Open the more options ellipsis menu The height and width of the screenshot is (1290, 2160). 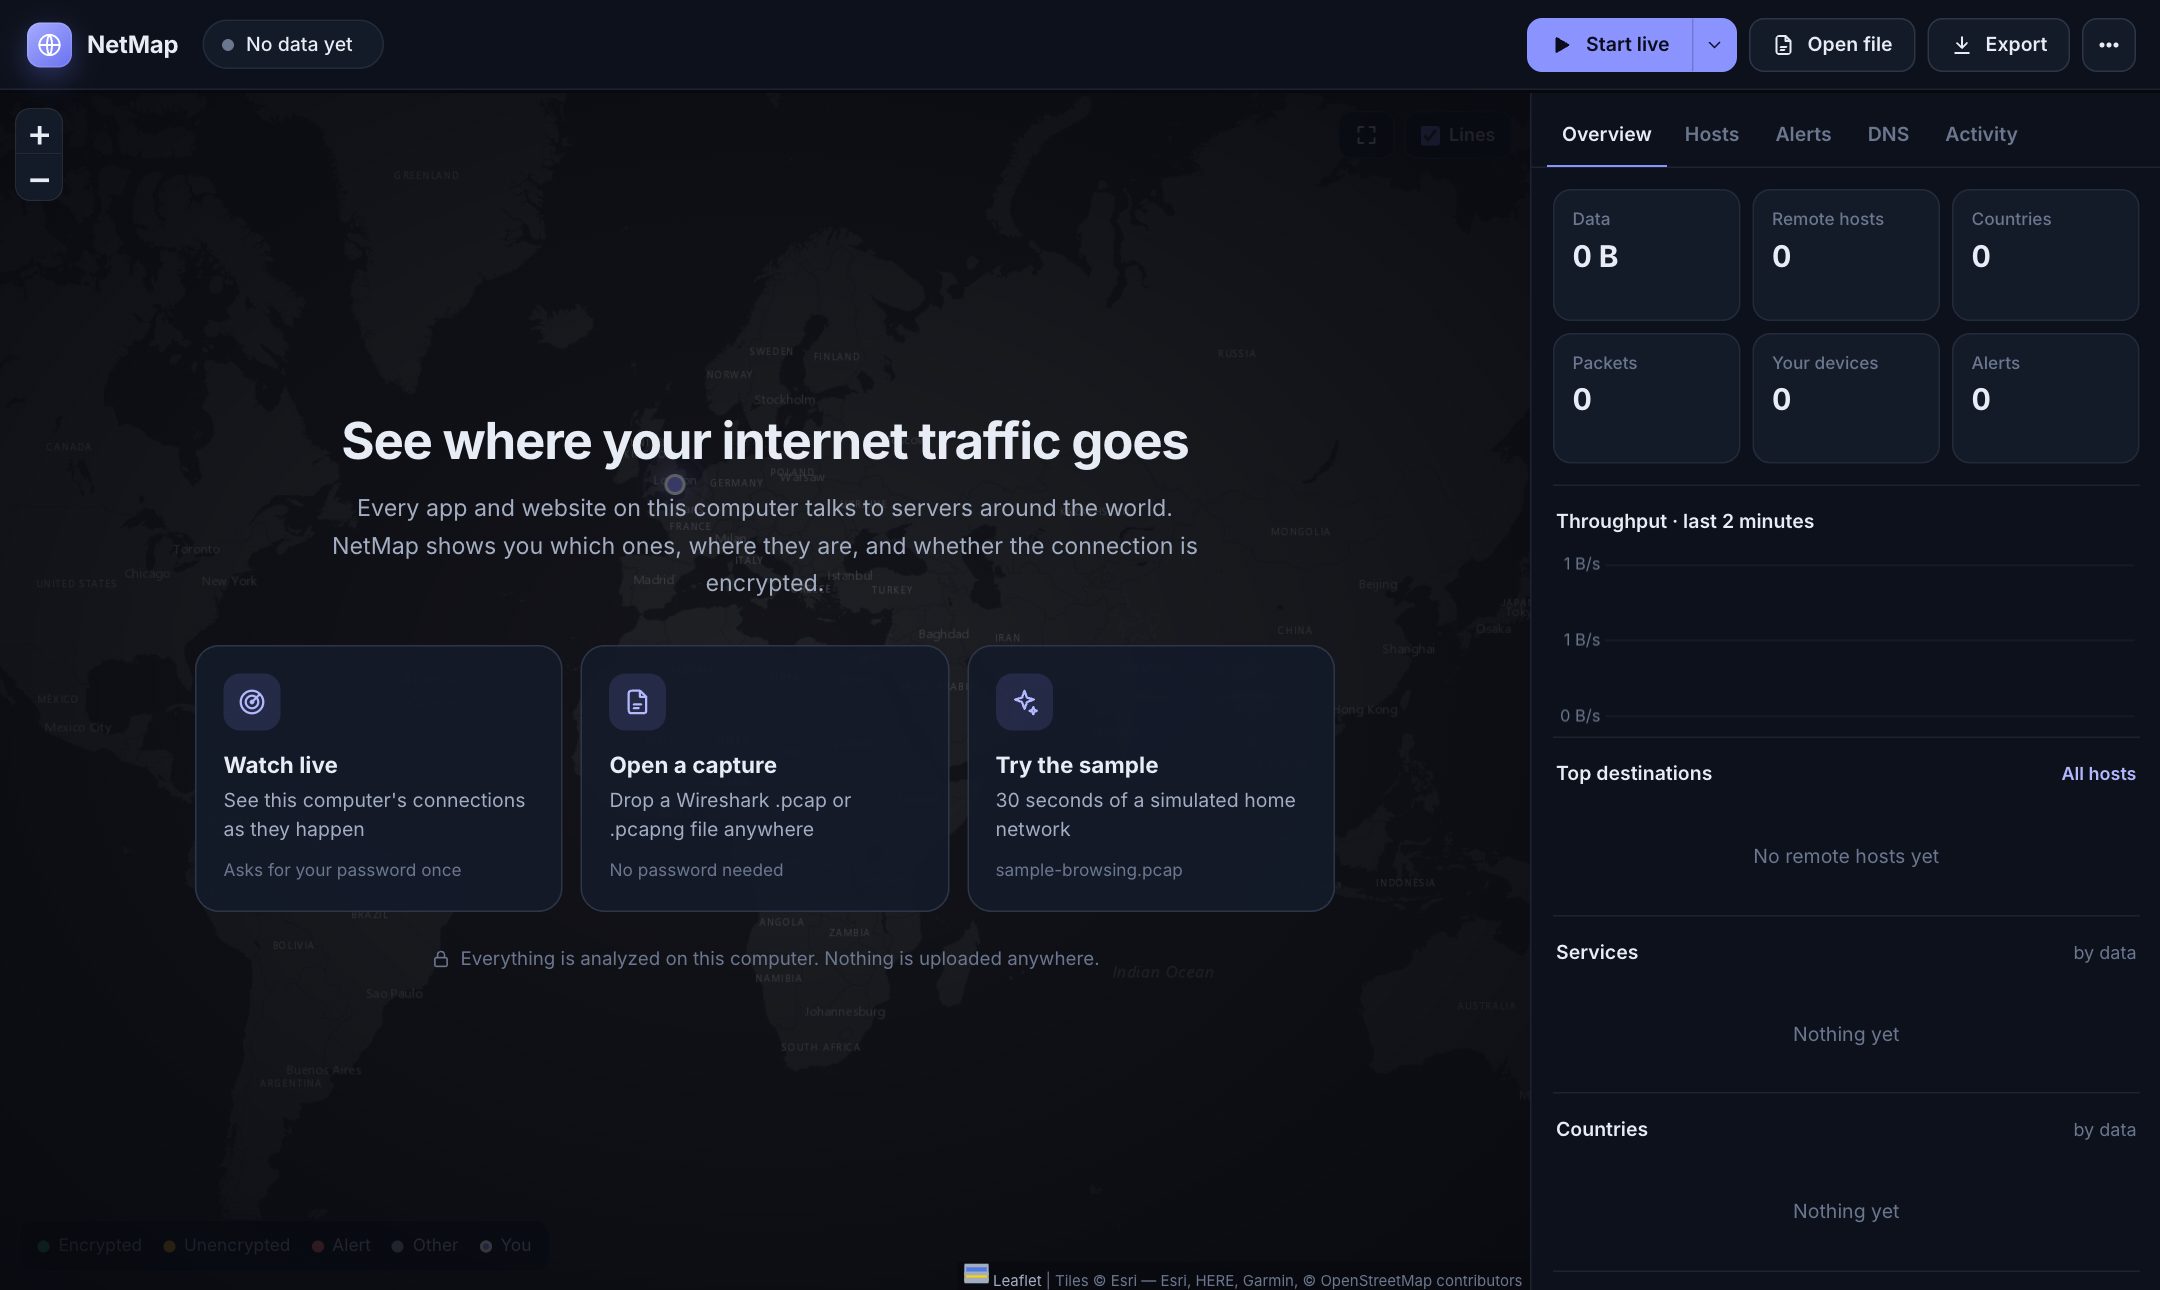[2109, 45]
